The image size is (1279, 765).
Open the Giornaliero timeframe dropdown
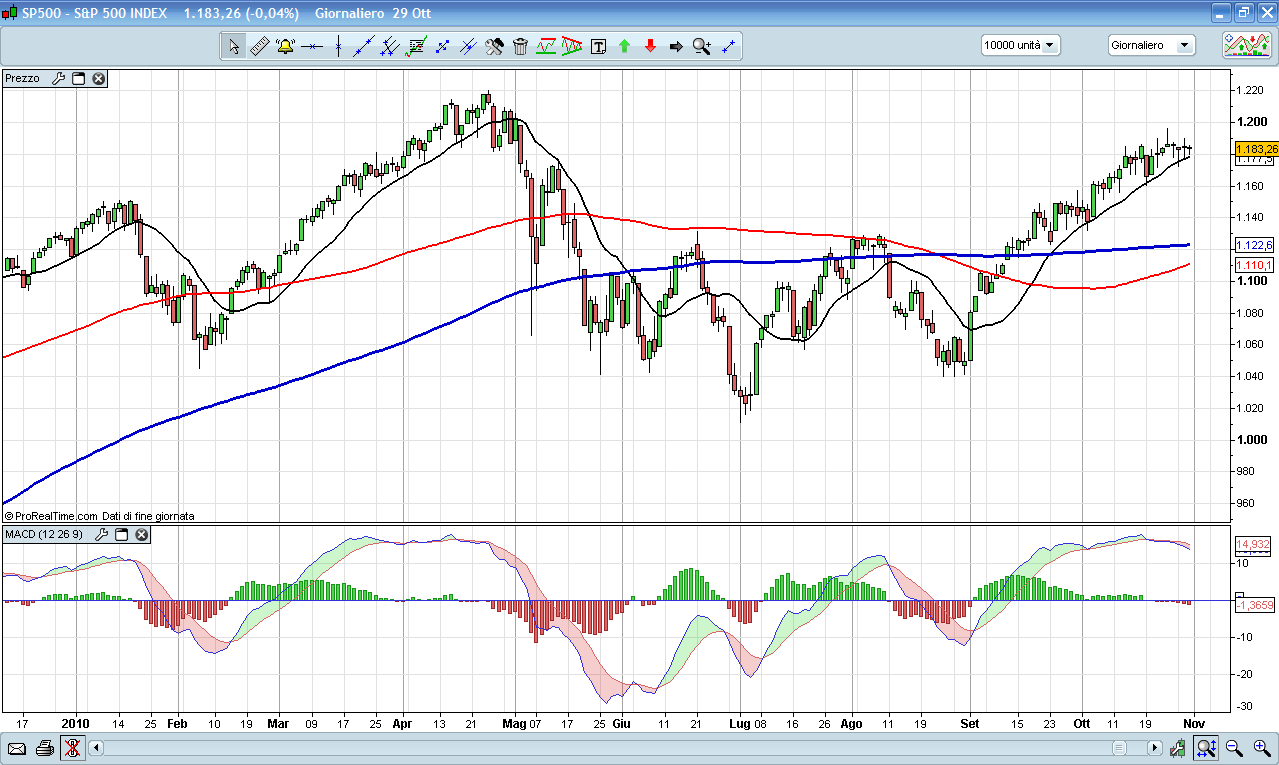[x=1151, y=45]
